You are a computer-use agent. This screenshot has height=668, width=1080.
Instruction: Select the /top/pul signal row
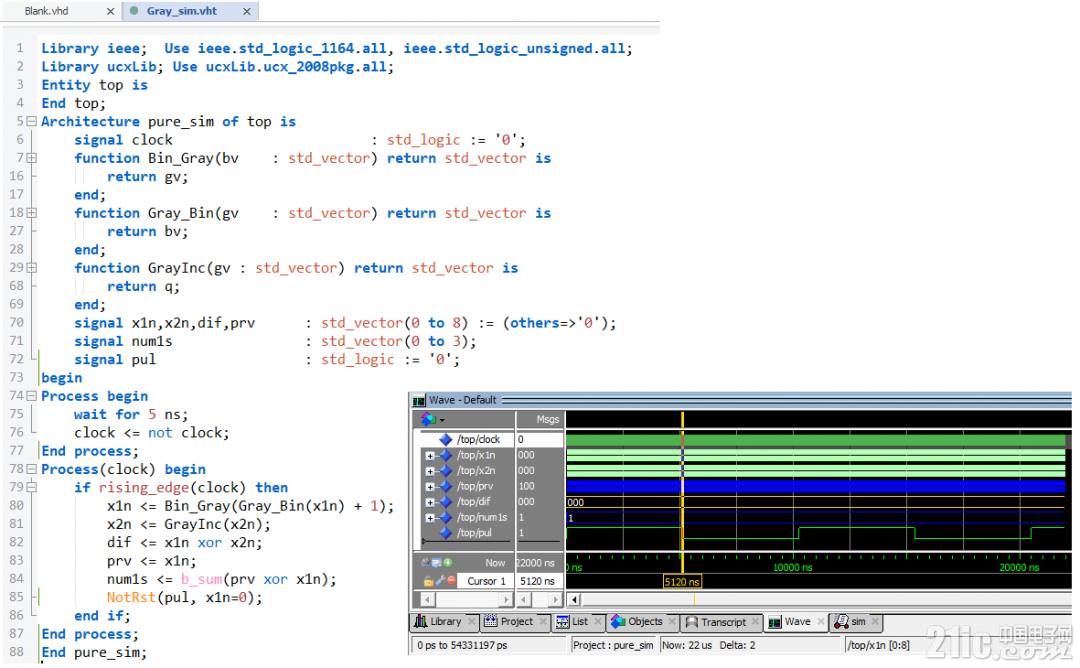click(x=474, y=533)
